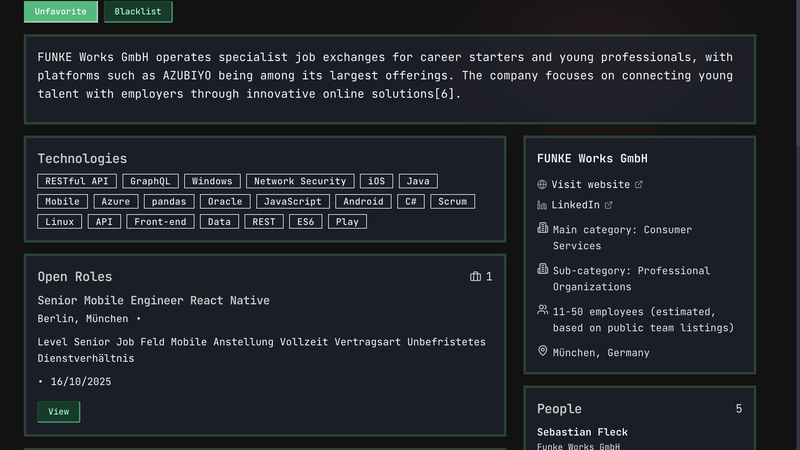Click the LinkedIn logo icon
Viewport: 800px width, 450px height.
pyautogui.click(x=542, y=205)
